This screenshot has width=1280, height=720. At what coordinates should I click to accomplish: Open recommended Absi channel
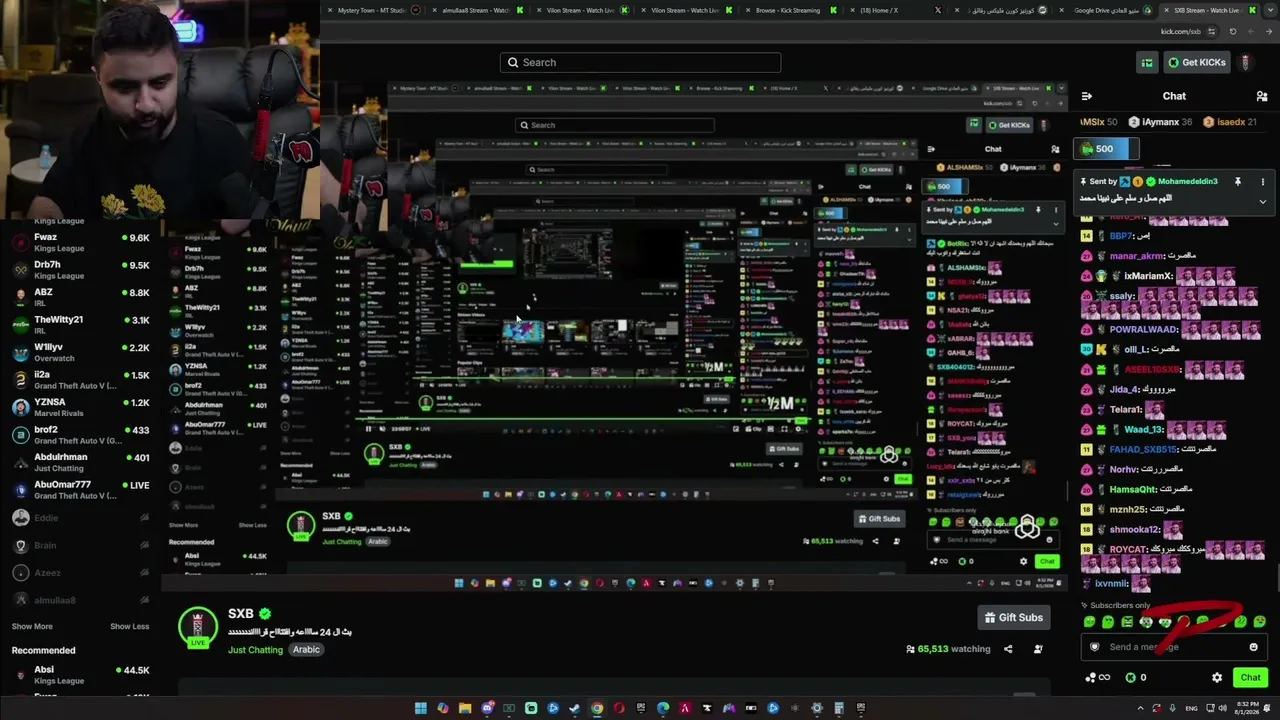[80, 675]
